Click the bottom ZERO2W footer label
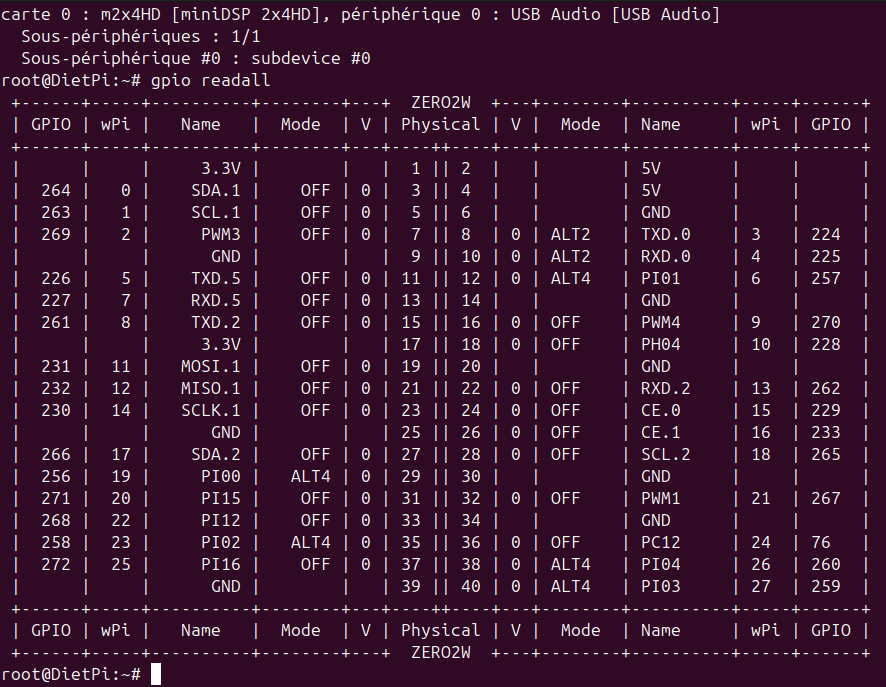Screen dimensions: 886x687 tap(441, 653)
